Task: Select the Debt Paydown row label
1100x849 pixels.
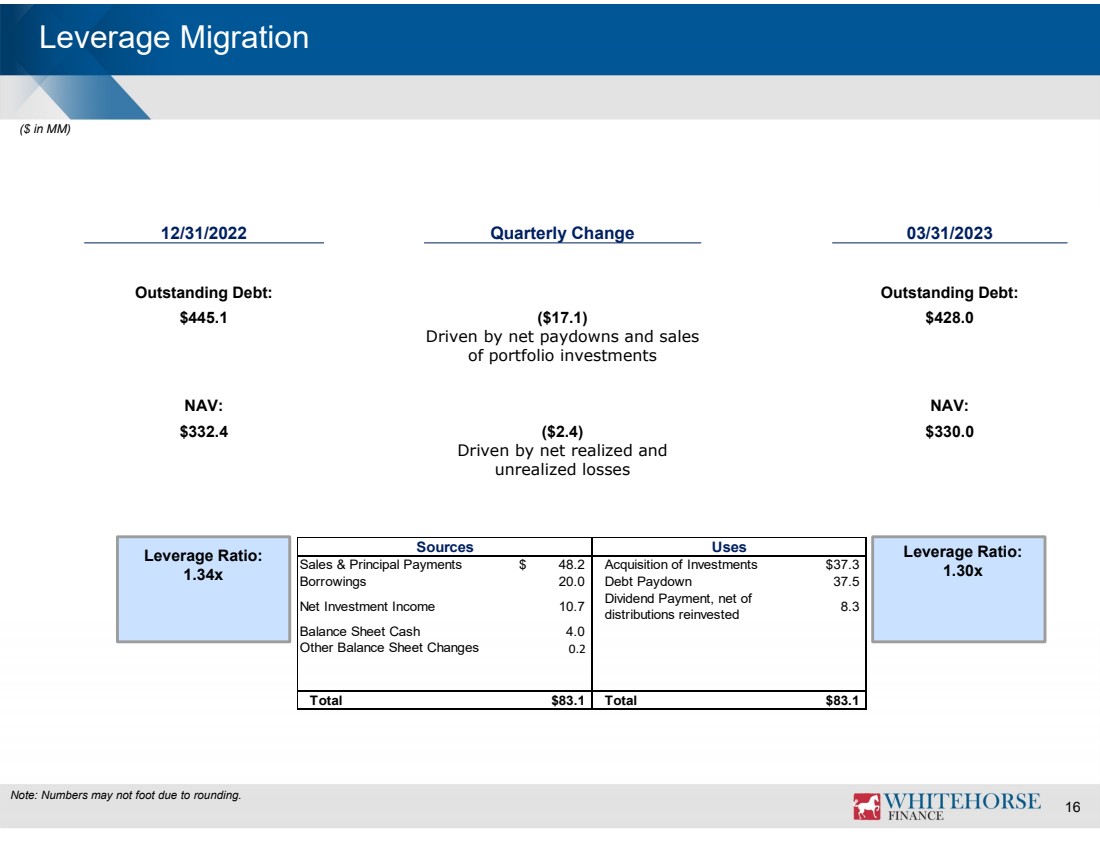Action: (648, 582)
